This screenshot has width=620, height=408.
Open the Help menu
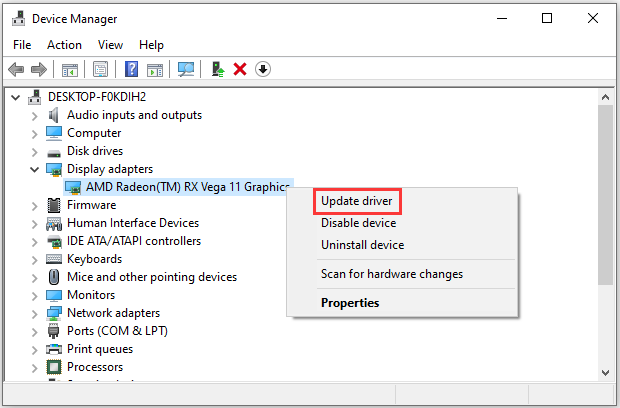coord(151,45)
